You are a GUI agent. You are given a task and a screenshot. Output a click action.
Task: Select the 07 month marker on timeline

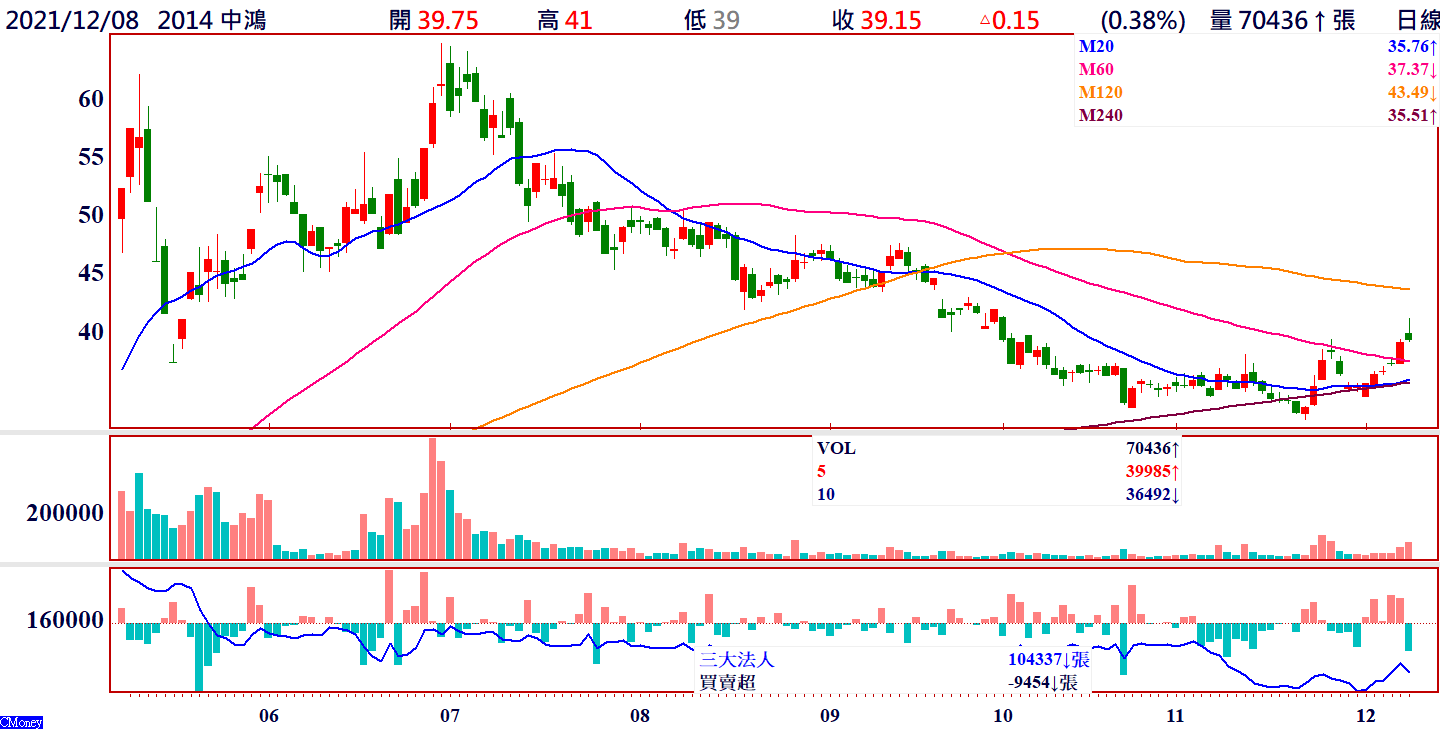pyautogui.click(x=449, y=716)
